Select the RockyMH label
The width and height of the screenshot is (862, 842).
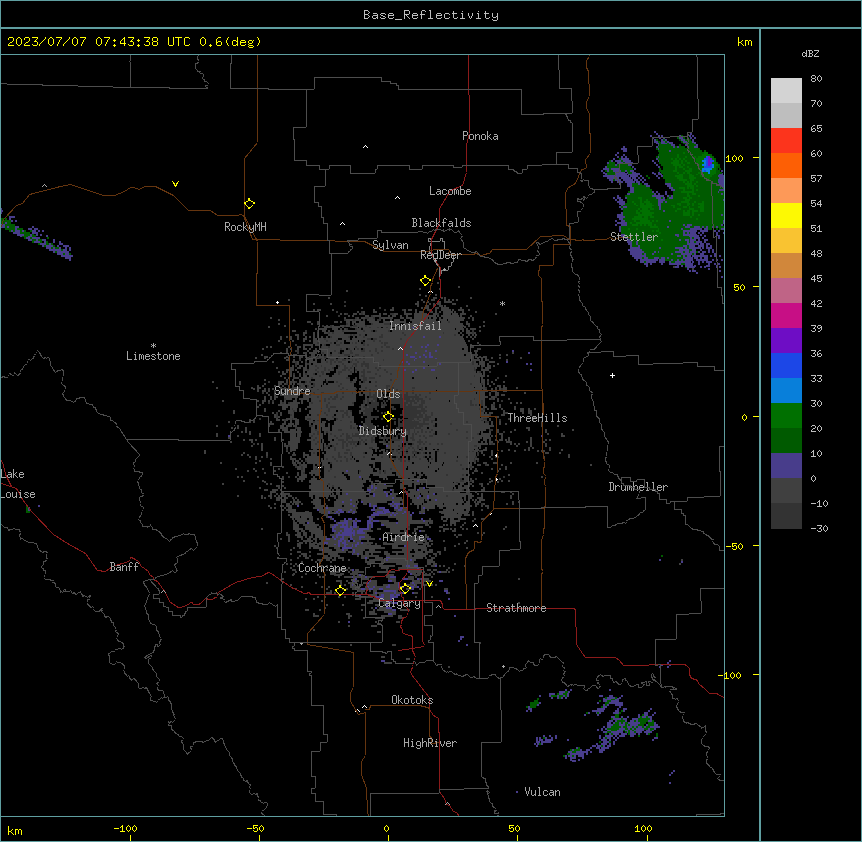(x=245, y=227)
